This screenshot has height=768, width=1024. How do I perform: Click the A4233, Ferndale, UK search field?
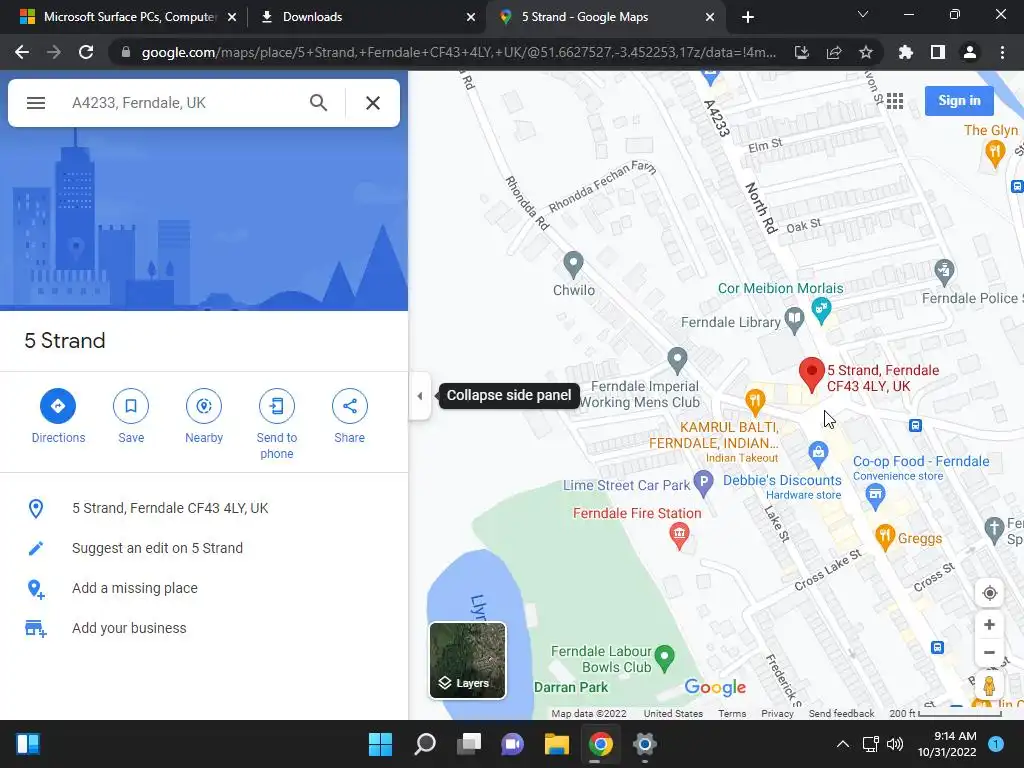[183, 103]
